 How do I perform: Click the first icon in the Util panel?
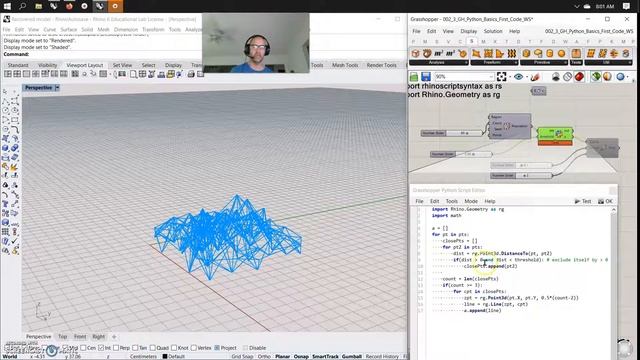[591, 53]
